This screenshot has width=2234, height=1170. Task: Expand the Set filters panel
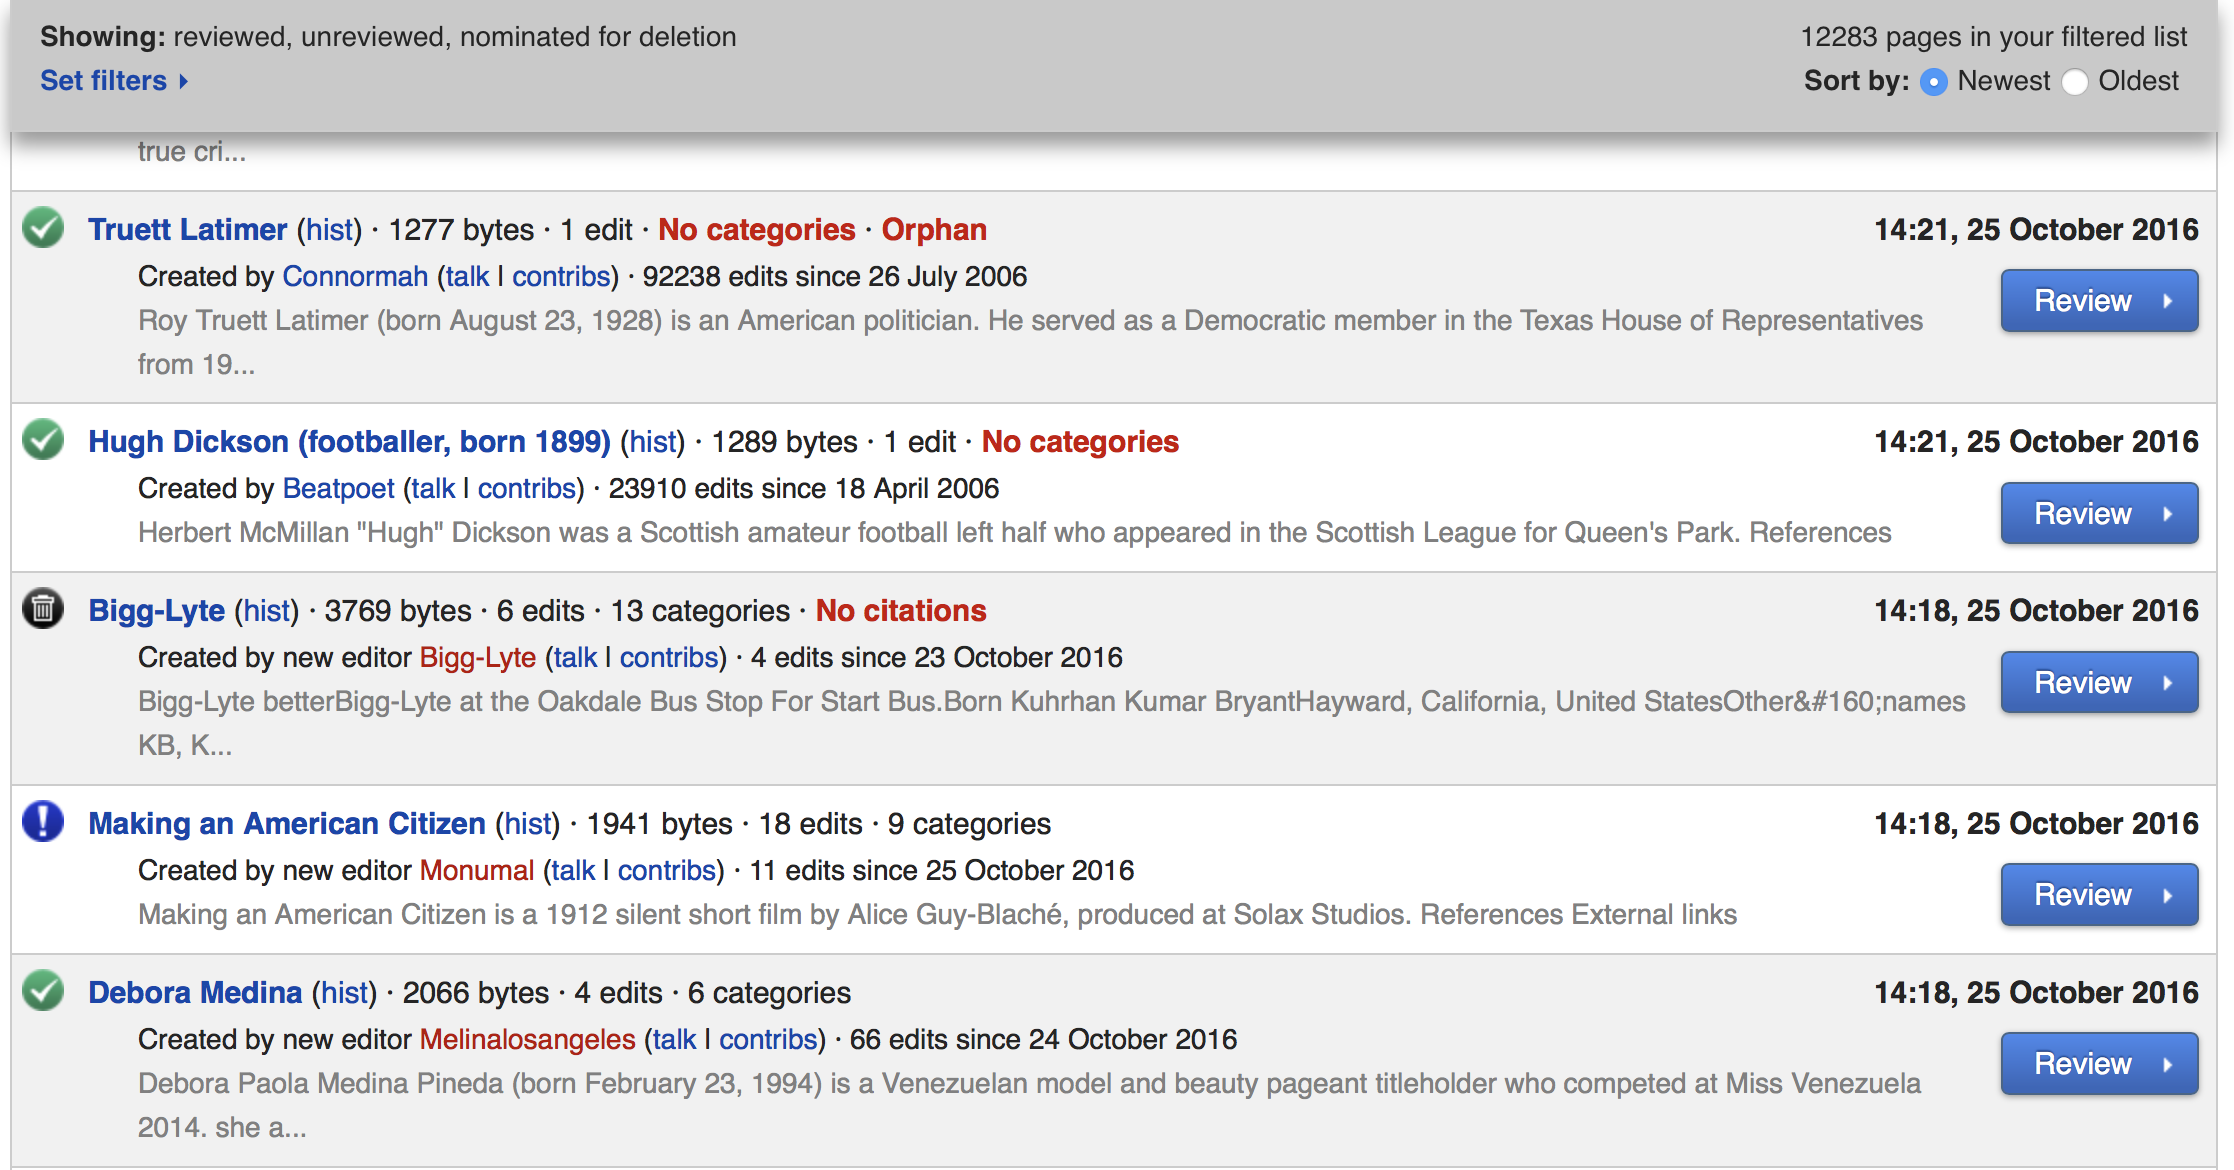114,81
